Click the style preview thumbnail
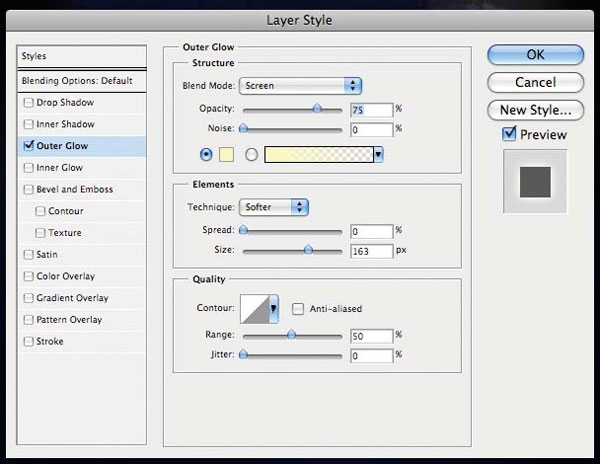The image size is (600, 464). (x=535, y=182)
